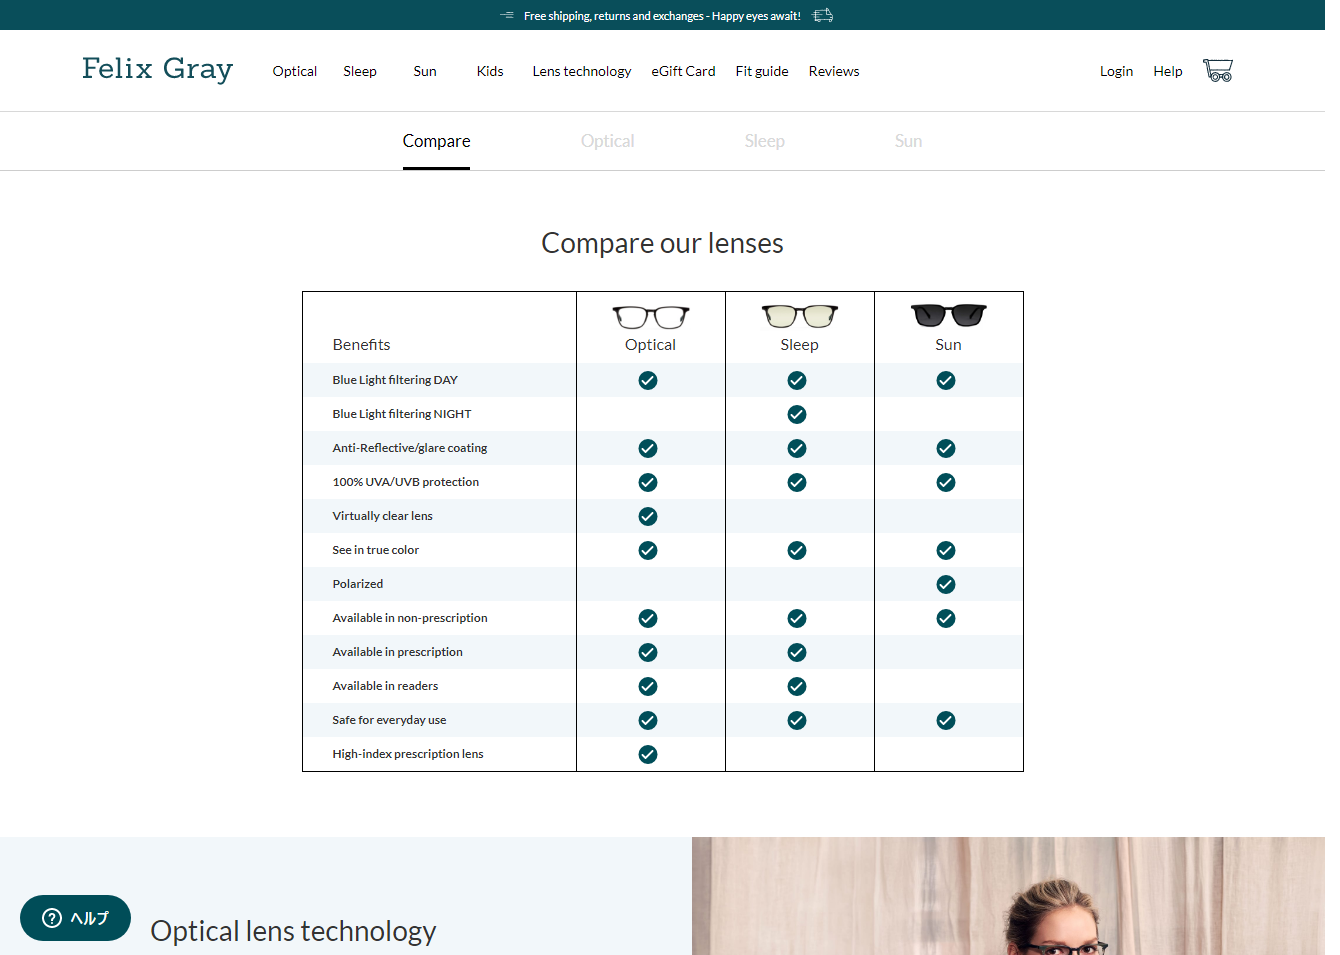Go to Lens technology page
The image size is (1340, 955).
[x=582, y=71]
